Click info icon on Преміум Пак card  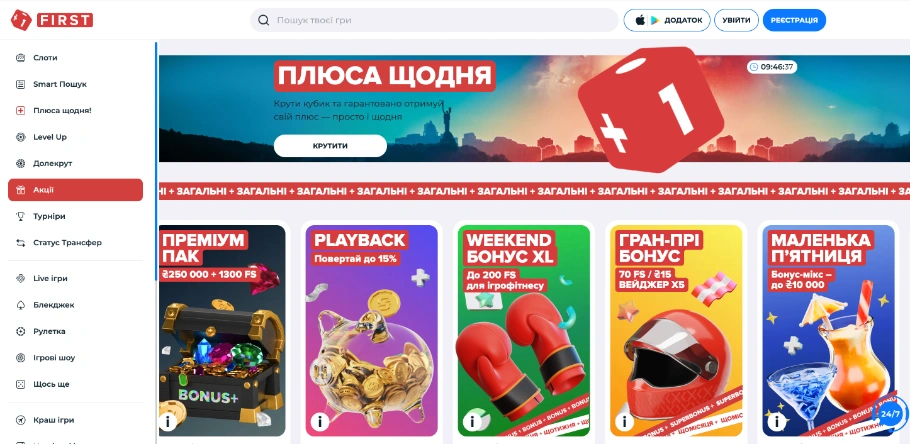pos(168,421)
